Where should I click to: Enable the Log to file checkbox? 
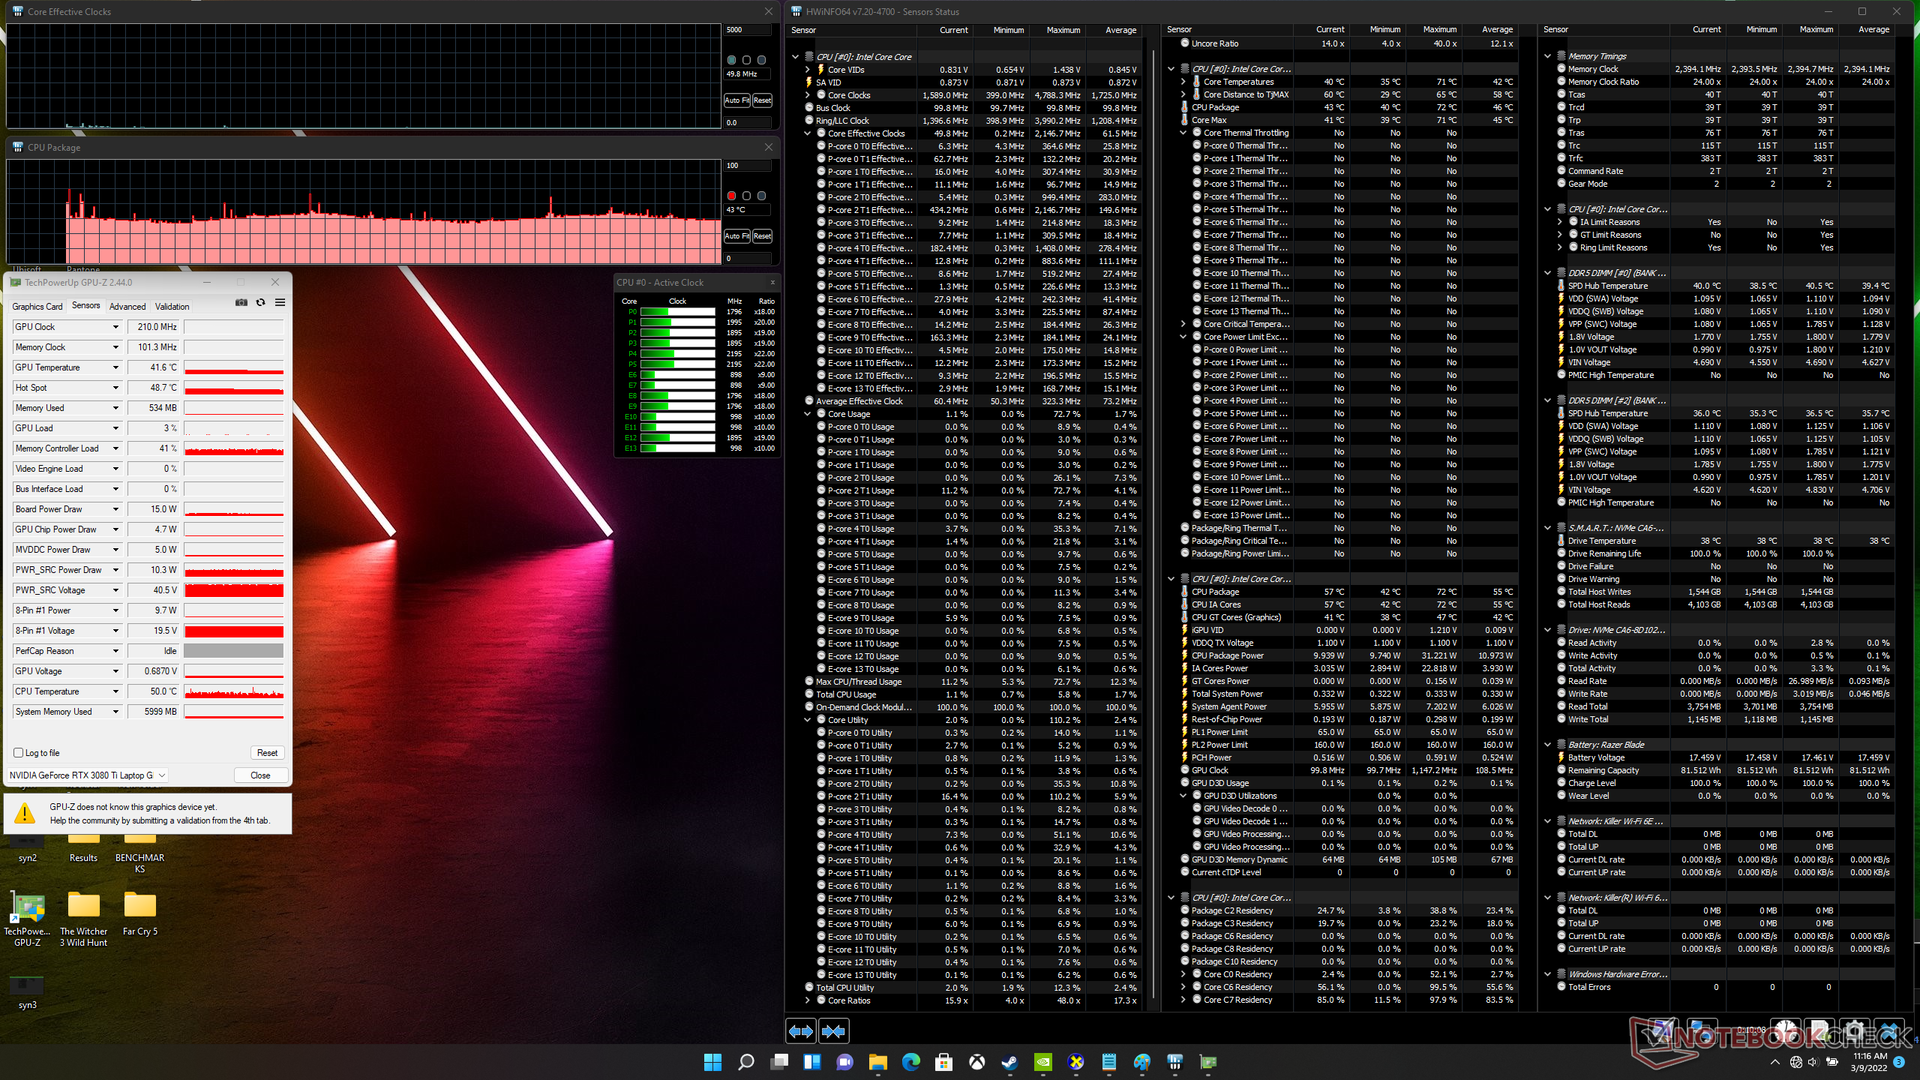pyautogui.click(x=19, y=753)
